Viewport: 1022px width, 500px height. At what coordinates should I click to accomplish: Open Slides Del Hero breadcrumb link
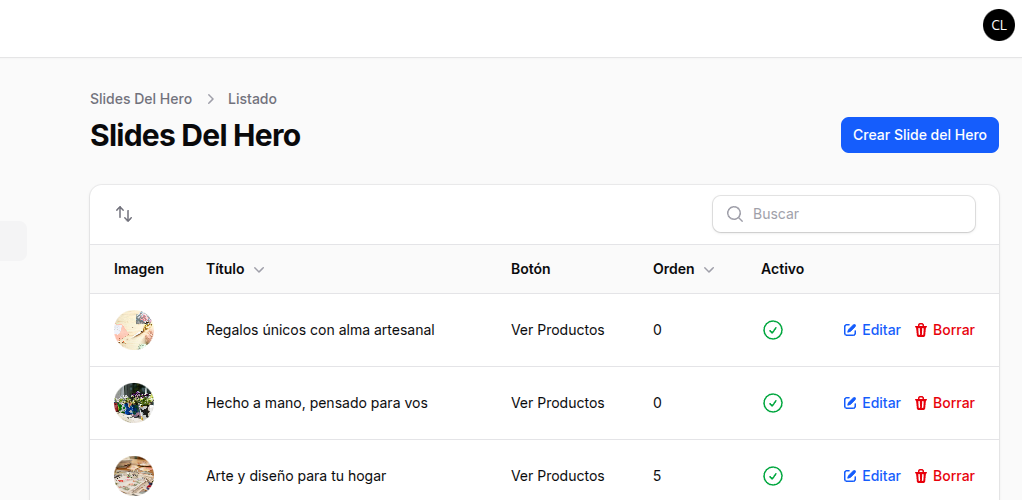click(x=141, y=99)
